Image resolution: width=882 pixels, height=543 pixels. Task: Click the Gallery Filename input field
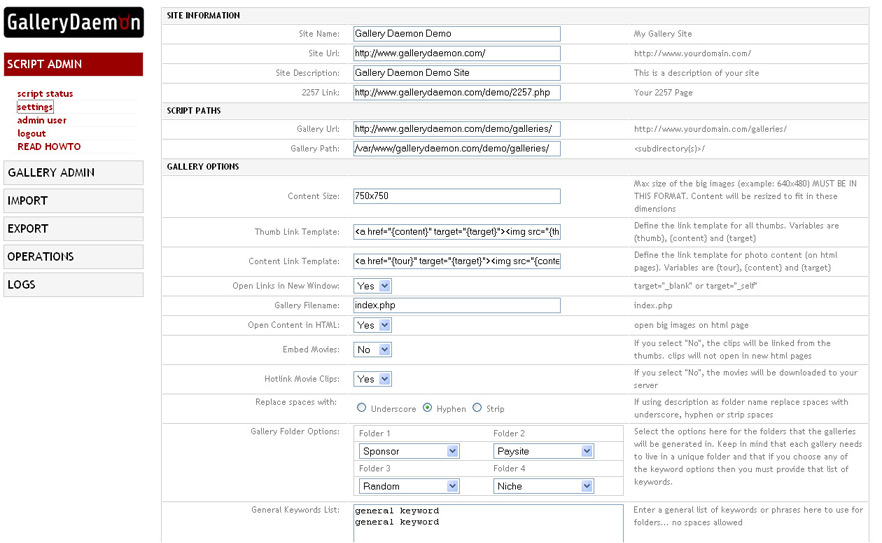457,306
